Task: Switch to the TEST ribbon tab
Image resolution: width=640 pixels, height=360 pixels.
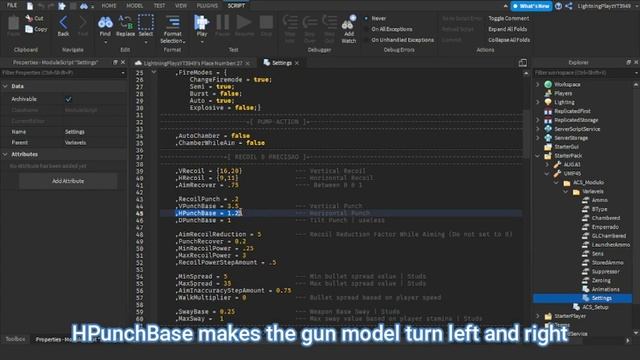Action: pos(159,6)
